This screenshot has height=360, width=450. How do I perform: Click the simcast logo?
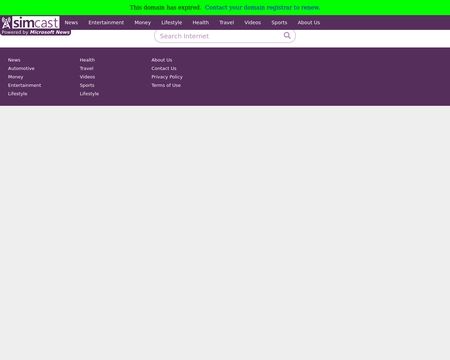pos(30,22)
